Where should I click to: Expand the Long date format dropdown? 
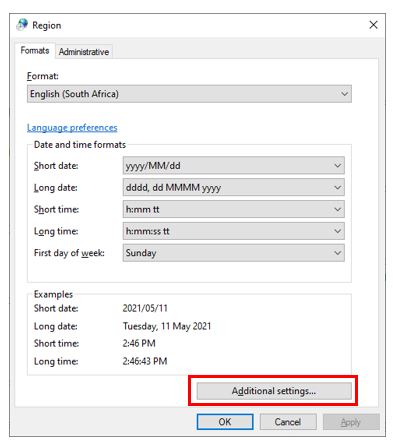(233, 188)
